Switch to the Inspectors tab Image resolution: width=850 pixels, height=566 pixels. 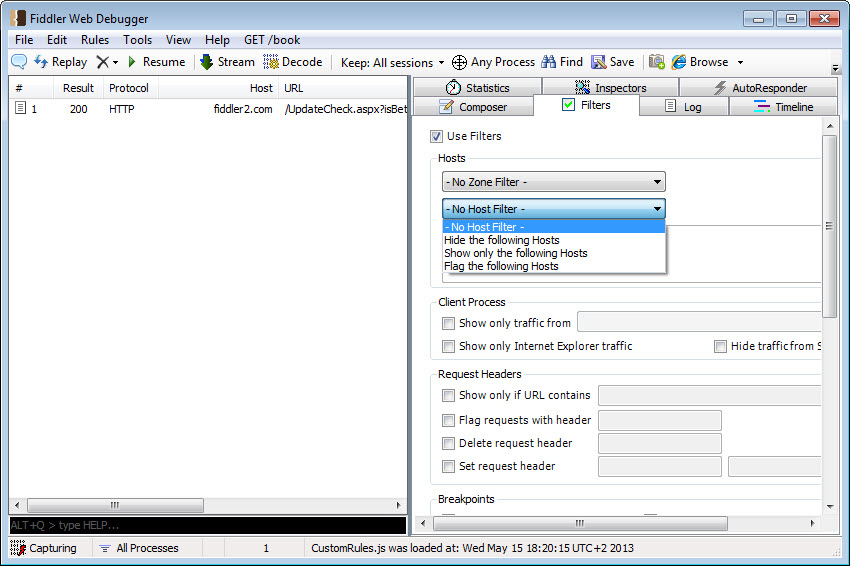(x=610, y=87)
